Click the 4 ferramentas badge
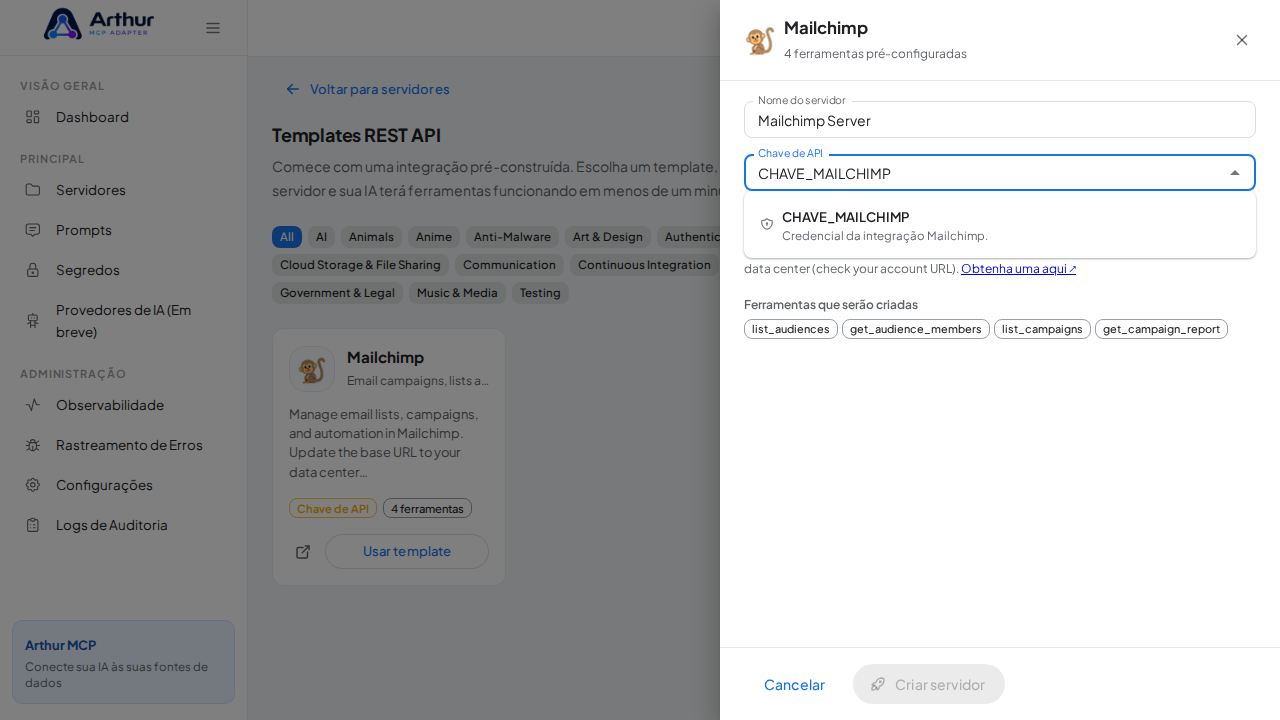Image resolution: width=1280 pixels, height=720 pixels. [427, 508]
